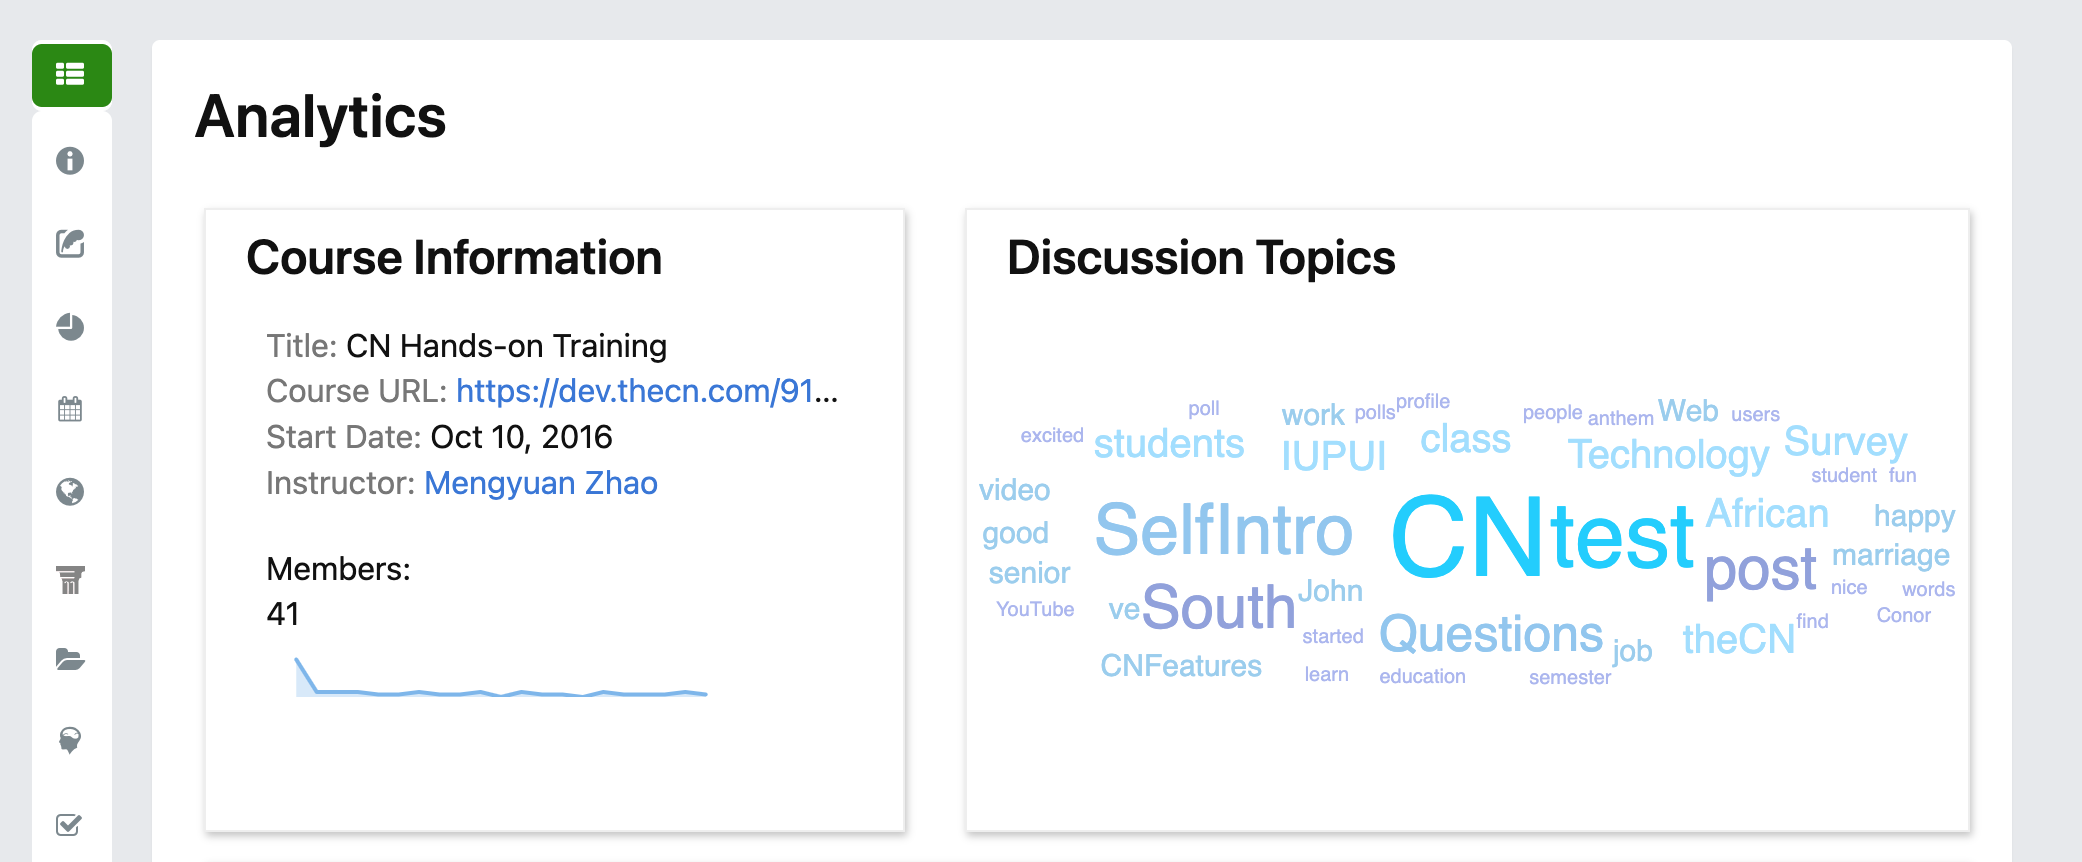Click the word Questions in topic cloud

1491,634
